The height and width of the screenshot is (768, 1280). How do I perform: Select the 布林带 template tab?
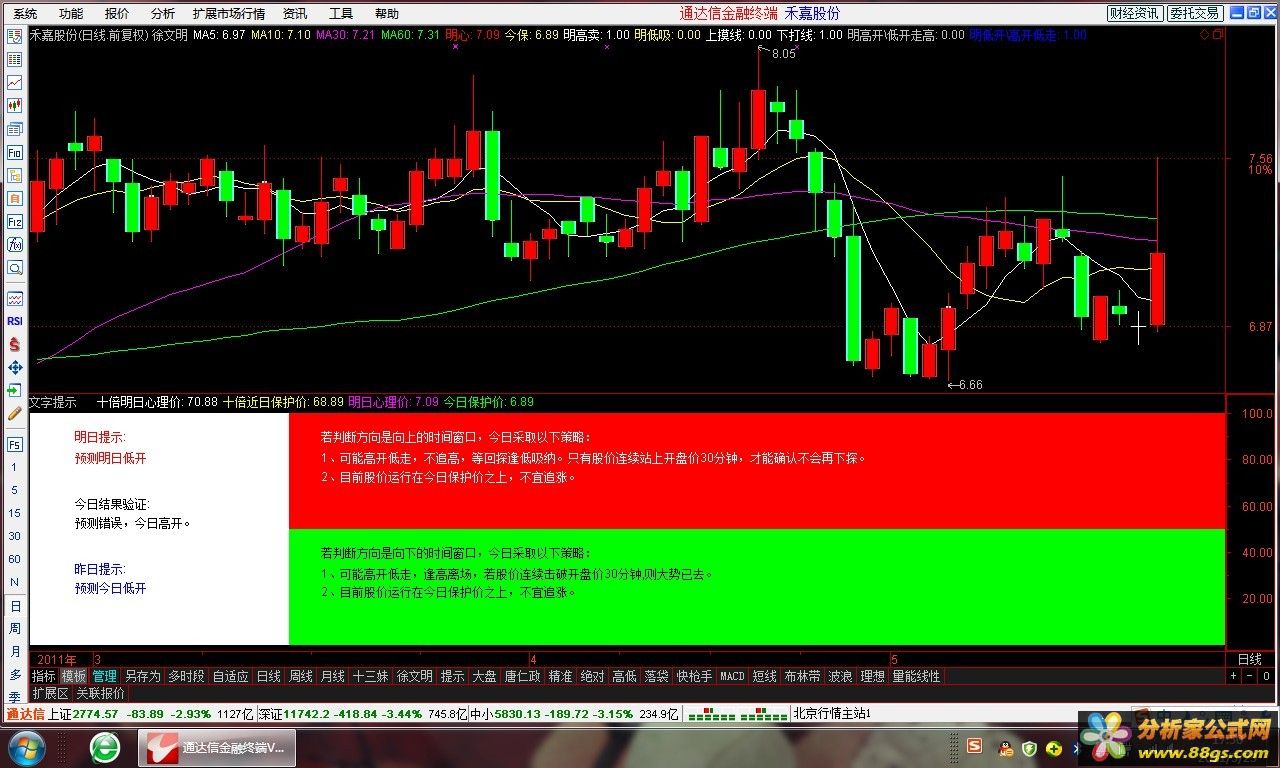click(802, 677)
